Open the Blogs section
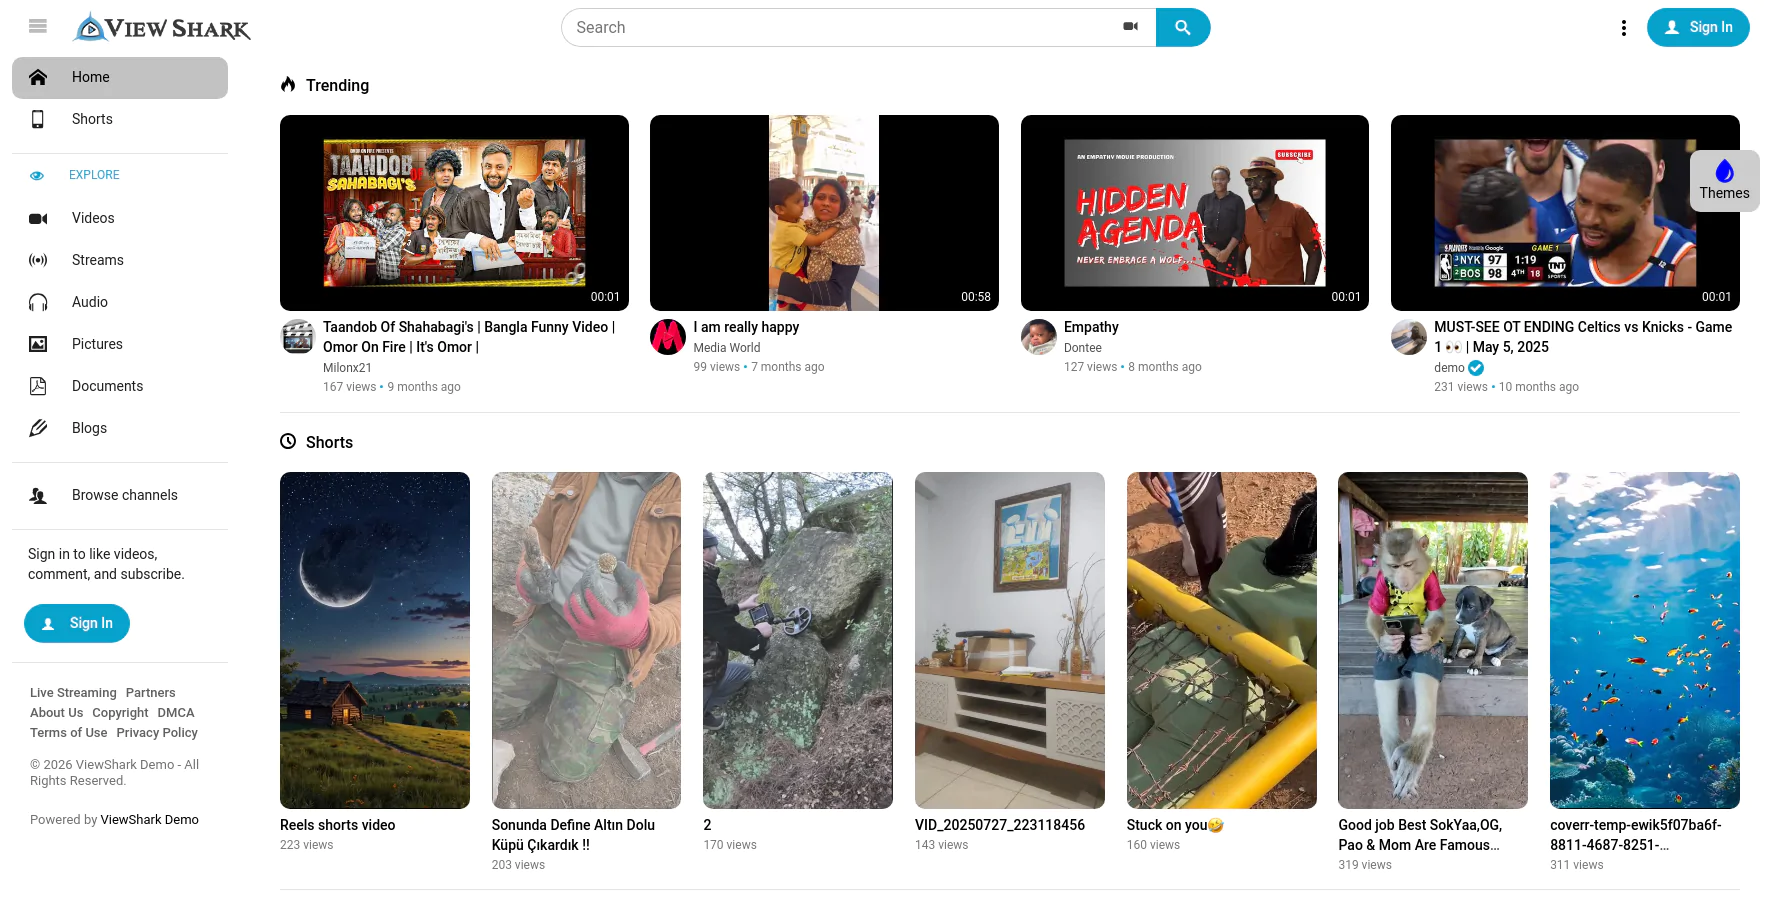1770x900 pixels. 89,428
